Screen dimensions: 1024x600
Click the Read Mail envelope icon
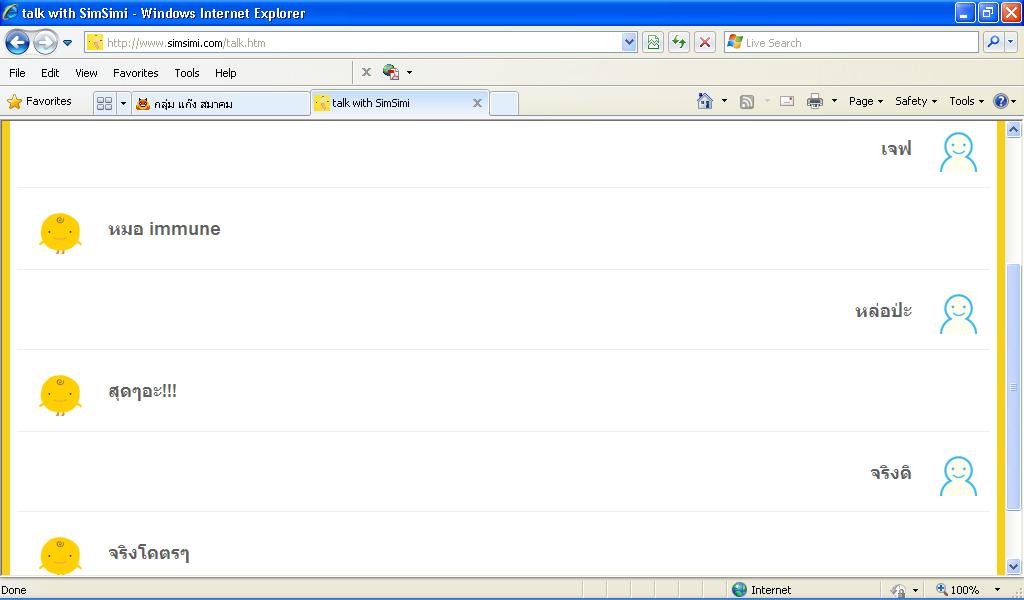pos(787,101)
